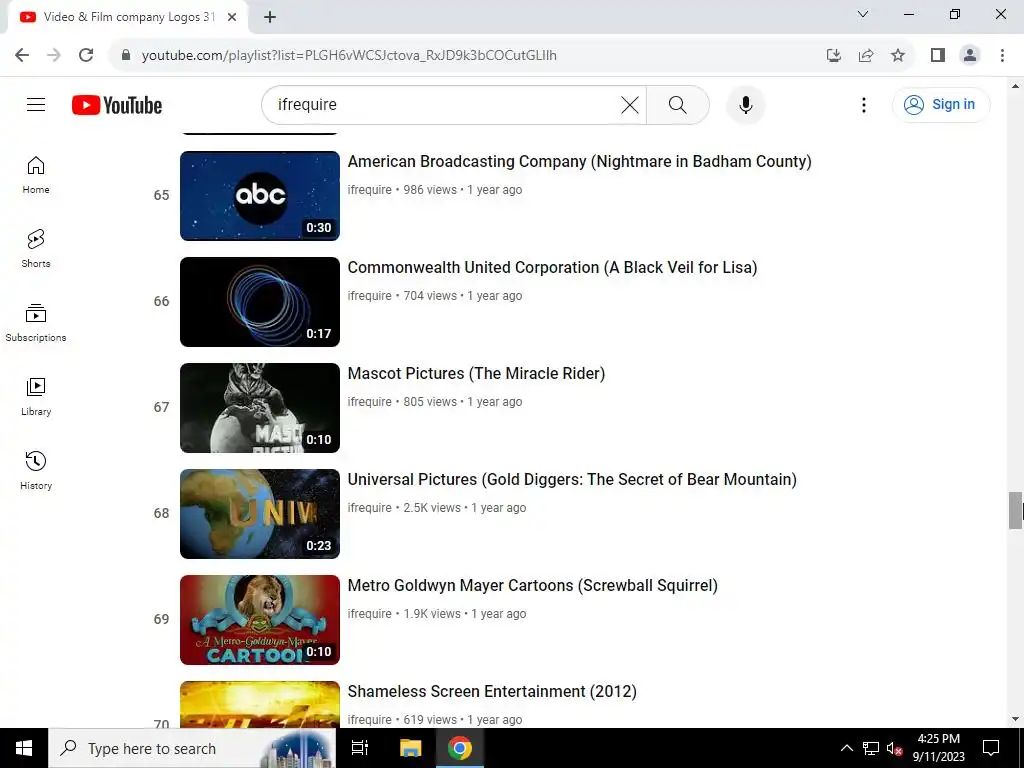Screen dimensions: 1024x768
Task: Open Library in the sidebar
Action: tap(36, 396)
